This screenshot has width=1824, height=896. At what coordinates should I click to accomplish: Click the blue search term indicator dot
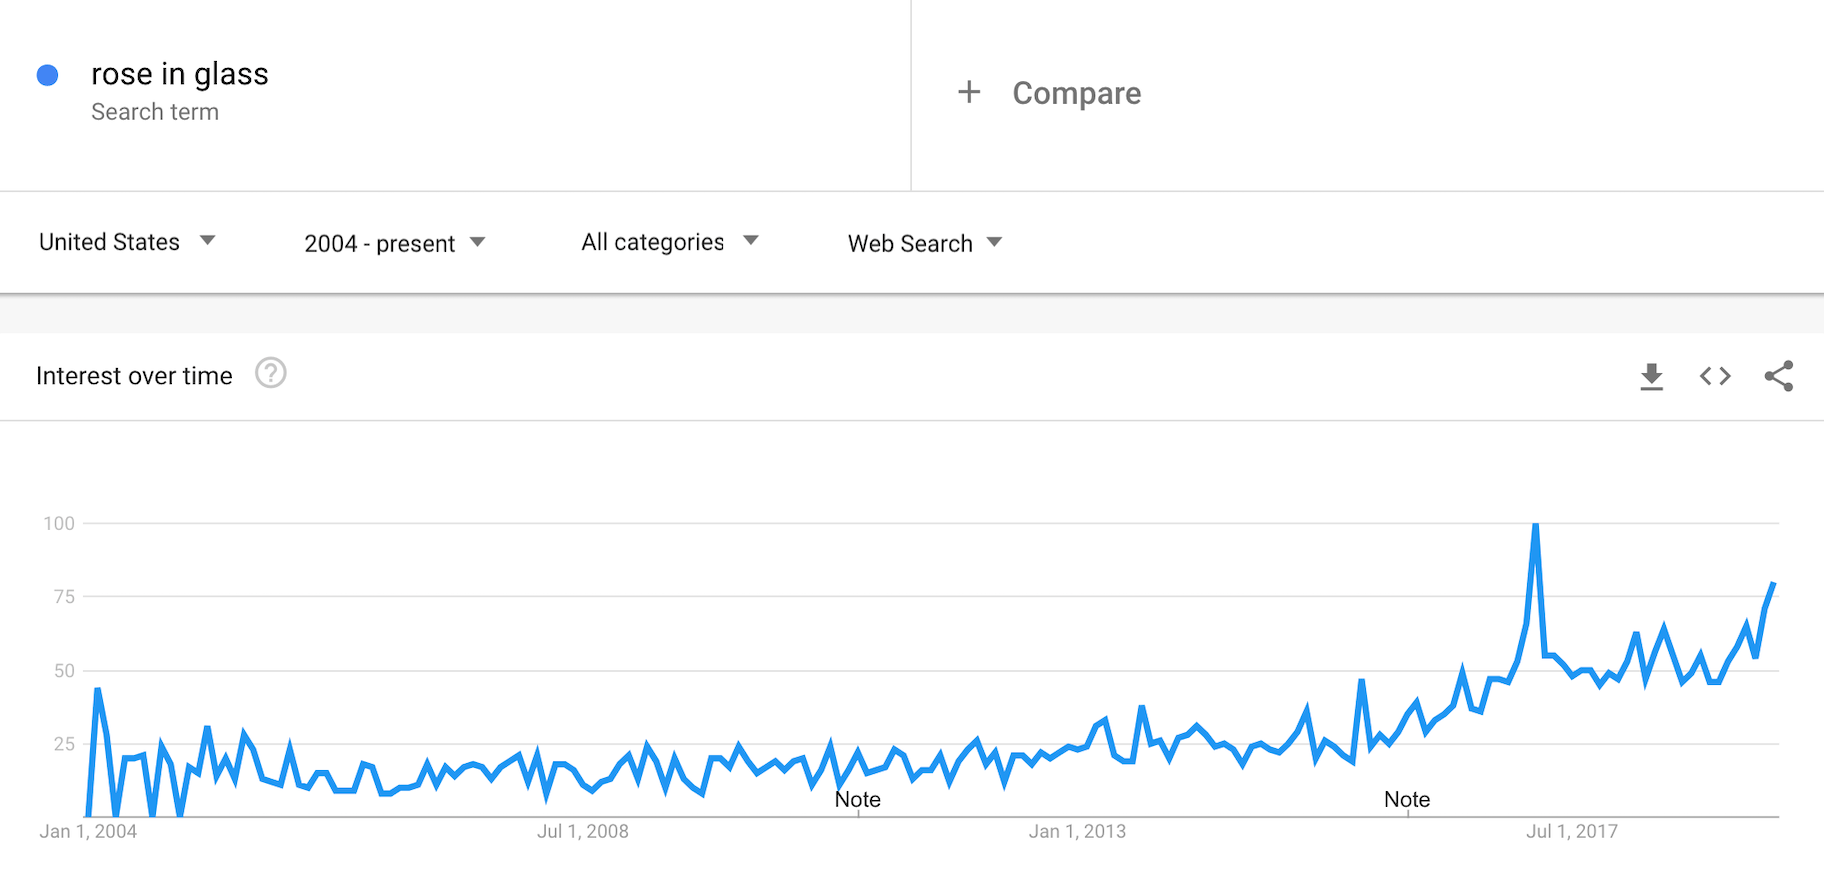coord(47,74)
